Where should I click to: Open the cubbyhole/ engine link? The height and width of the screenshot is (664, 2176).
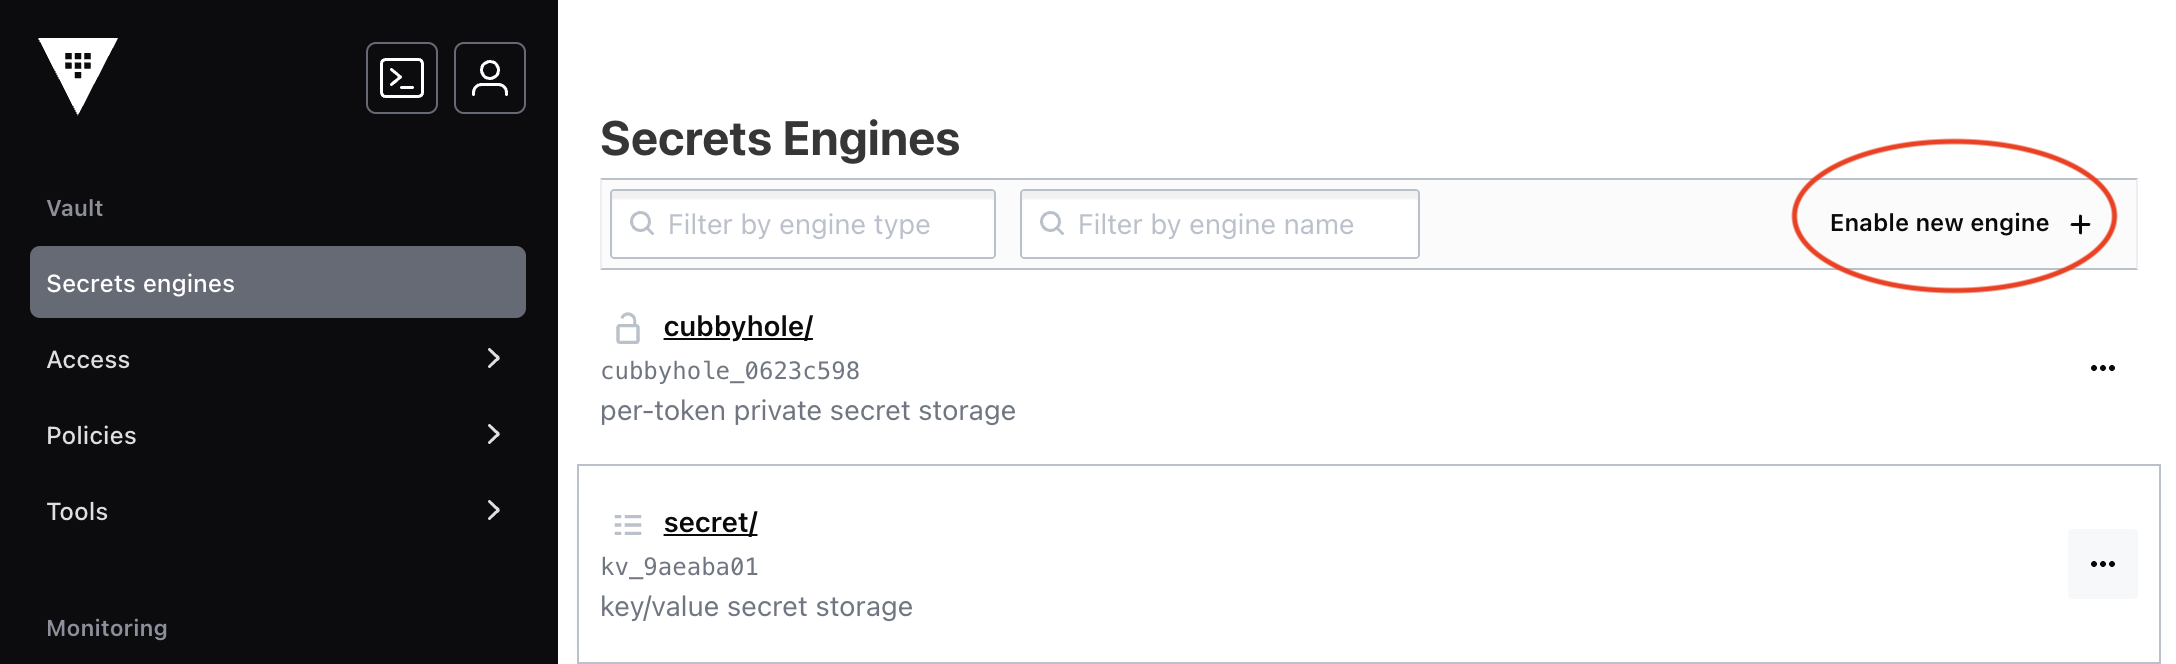tap(738, 326)
